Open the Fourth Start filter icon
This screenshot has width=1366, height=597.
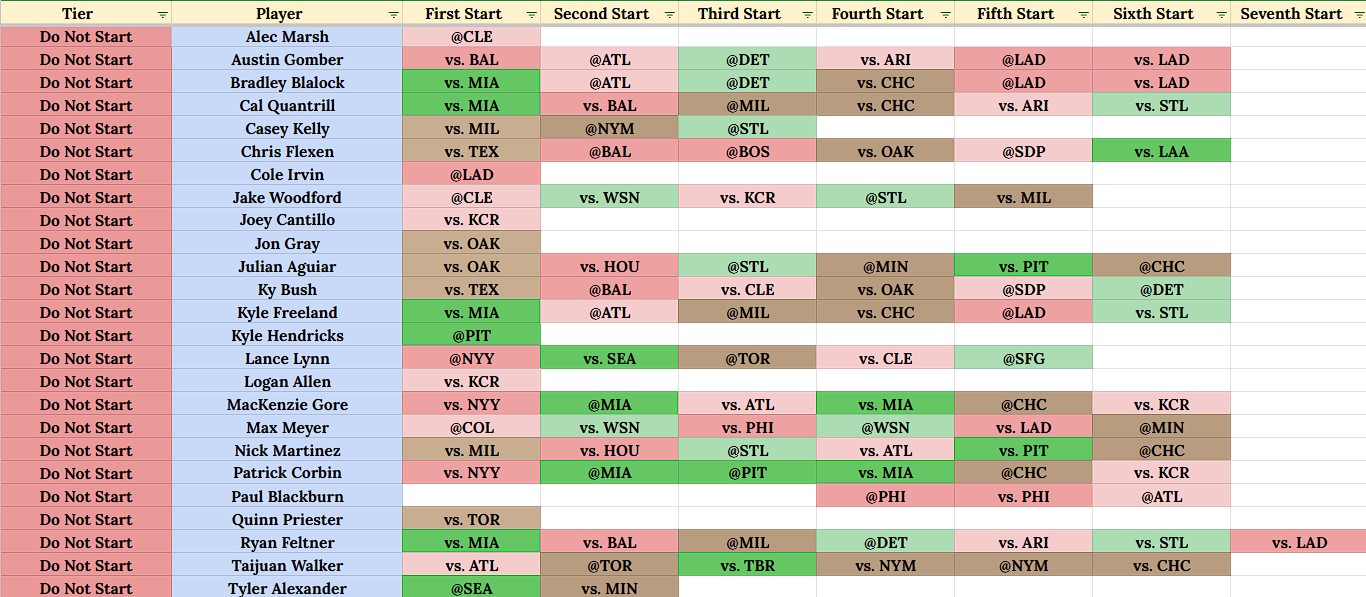pyautogui.click(x=945, y=15)
